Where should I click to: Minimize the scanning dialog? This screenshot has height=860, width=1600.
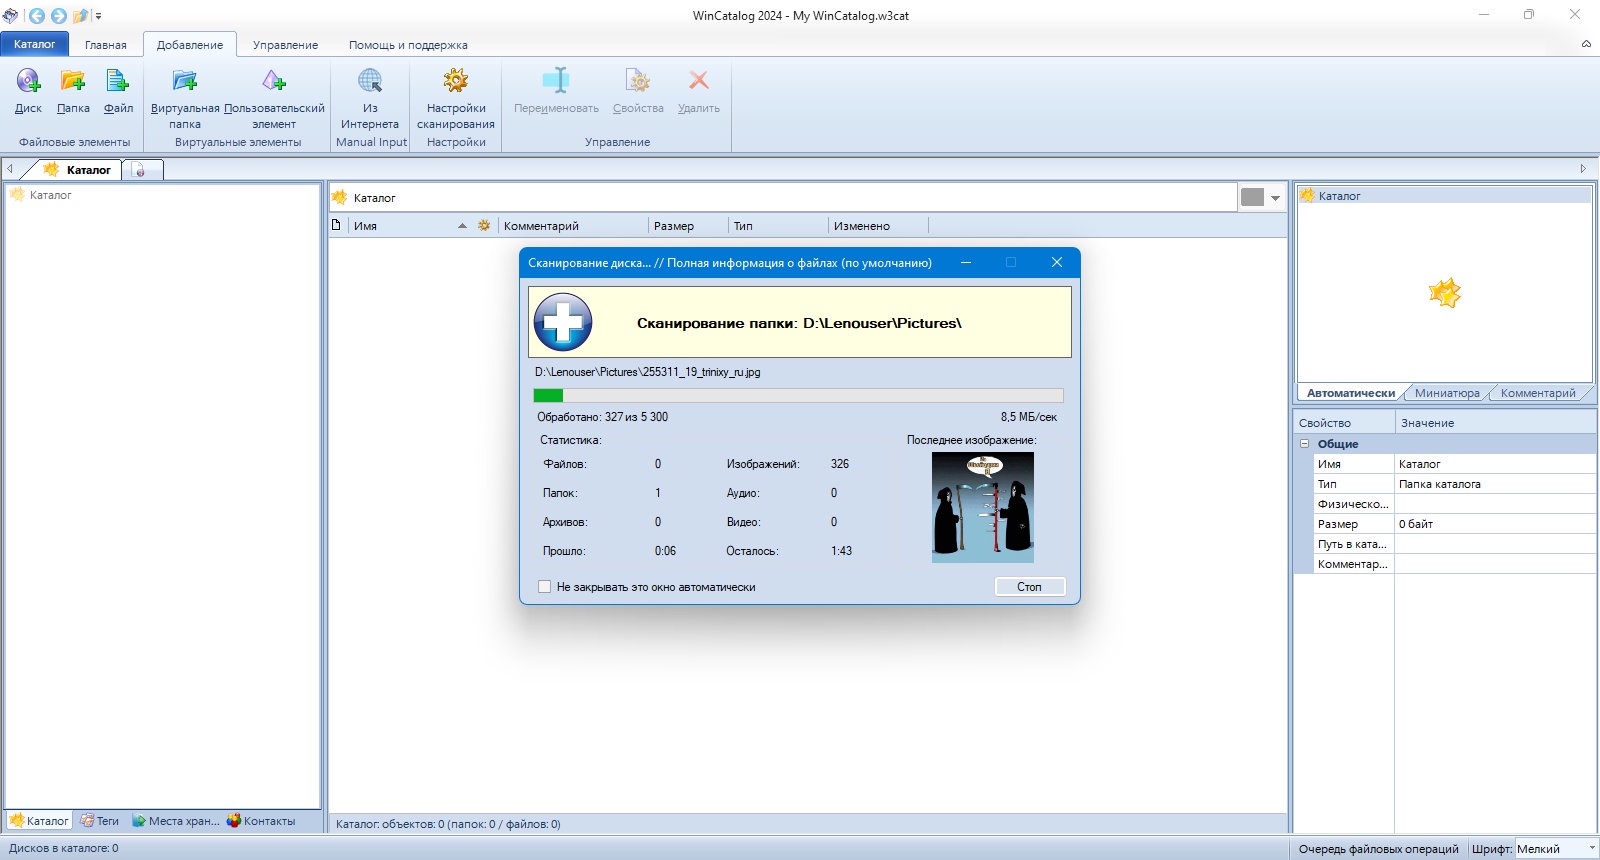click(x=966, y=262)
